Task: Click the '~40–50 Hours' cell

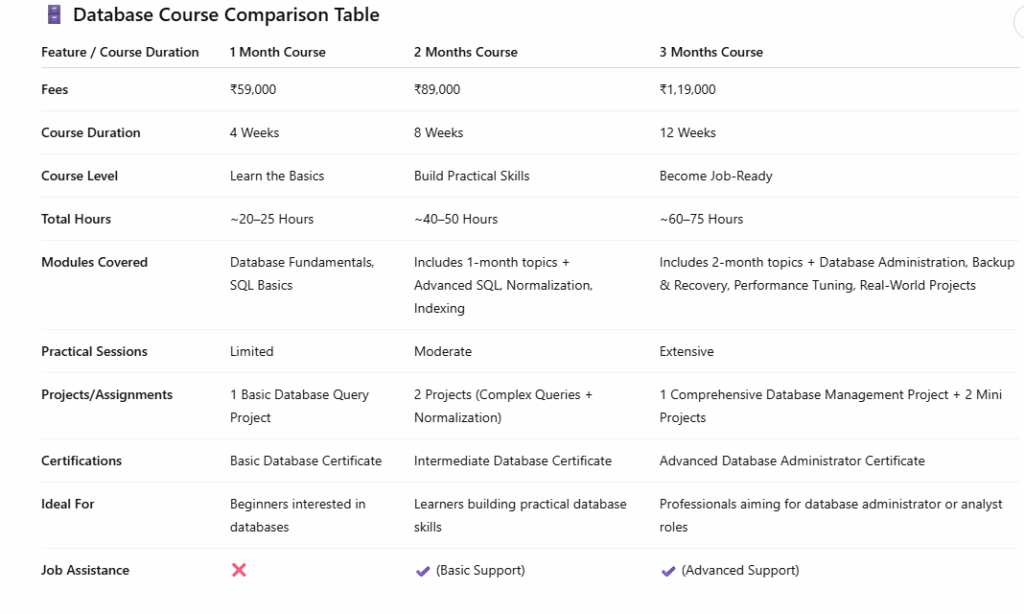Action: click(455, 219)
